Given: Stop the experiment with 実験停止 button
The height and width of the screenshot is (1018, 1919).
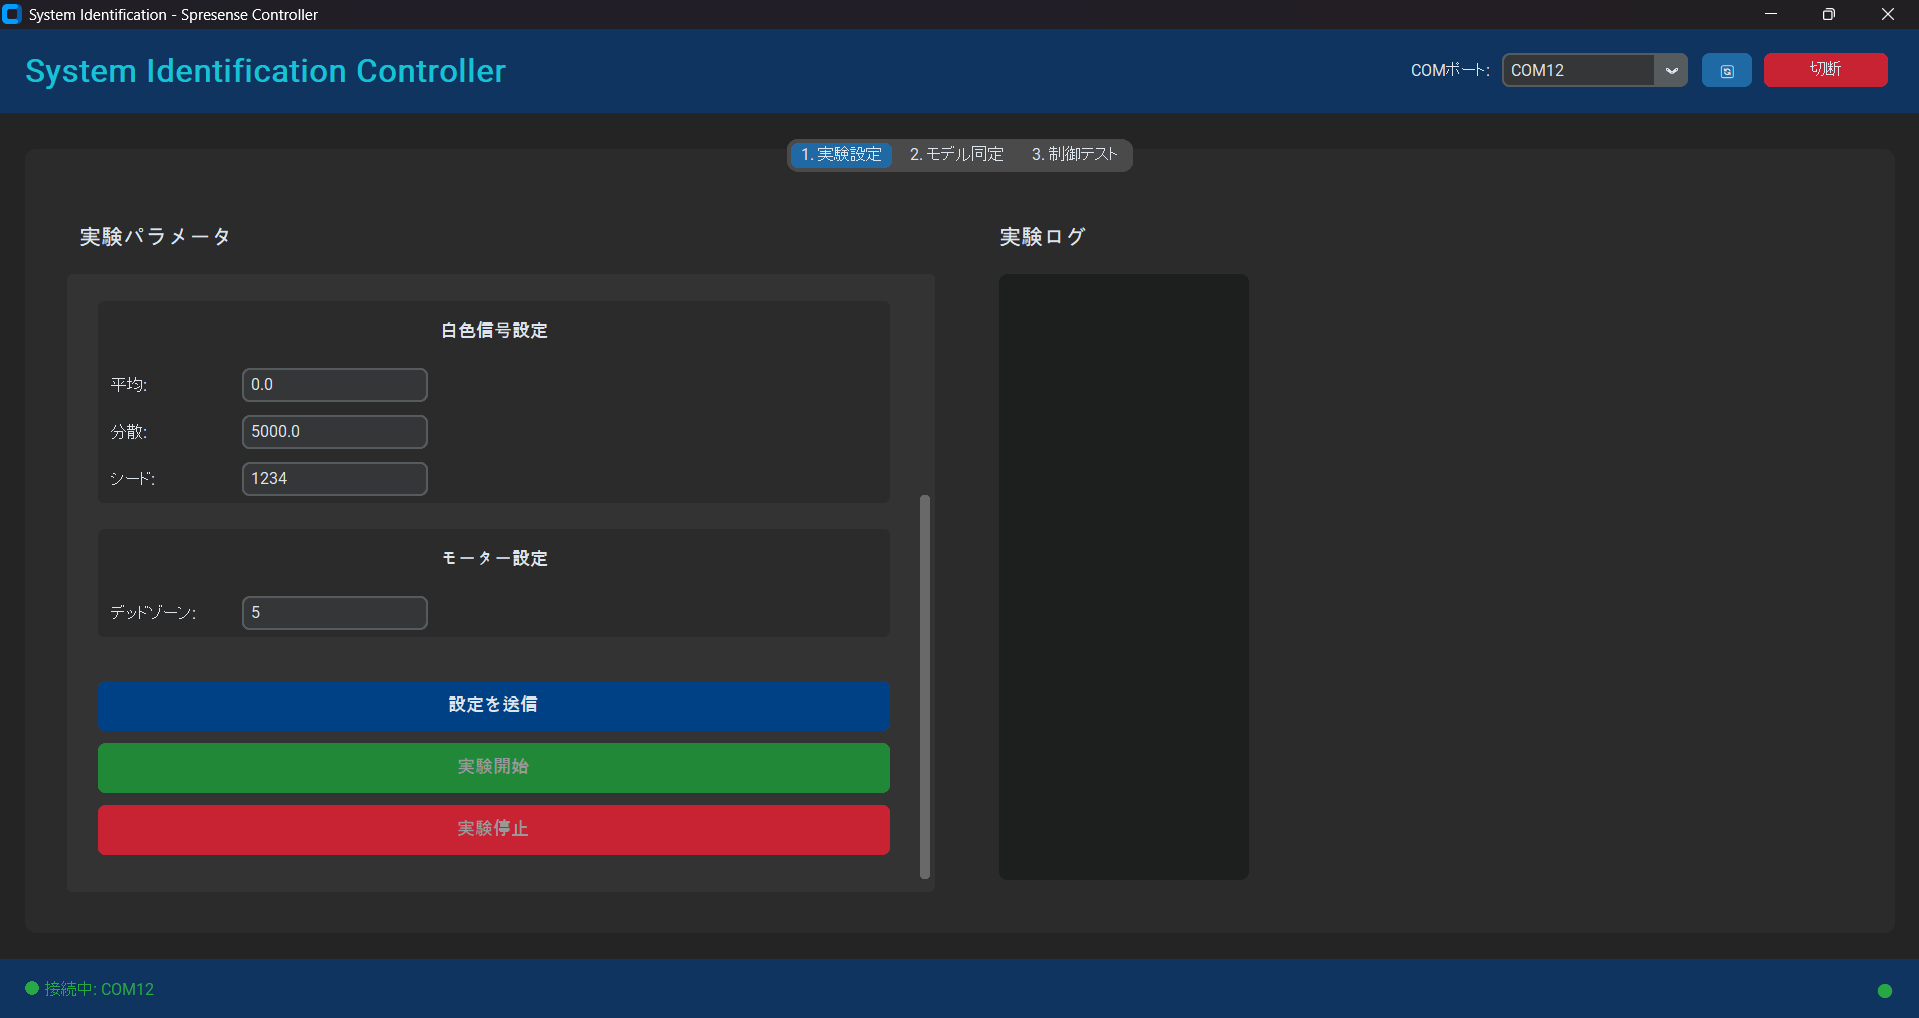Looking at the screenshot, I should 493,829.
